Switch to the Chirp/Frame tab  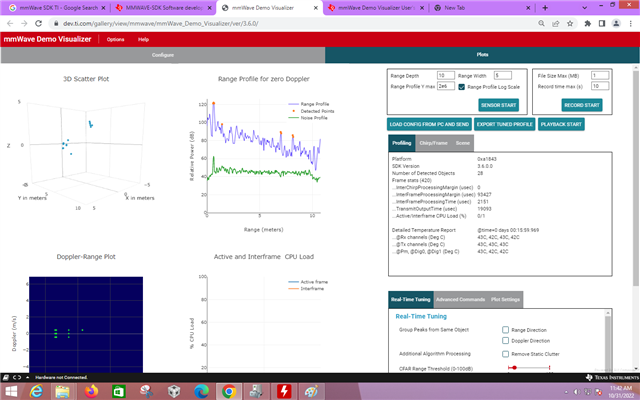[x=433, y=143]
